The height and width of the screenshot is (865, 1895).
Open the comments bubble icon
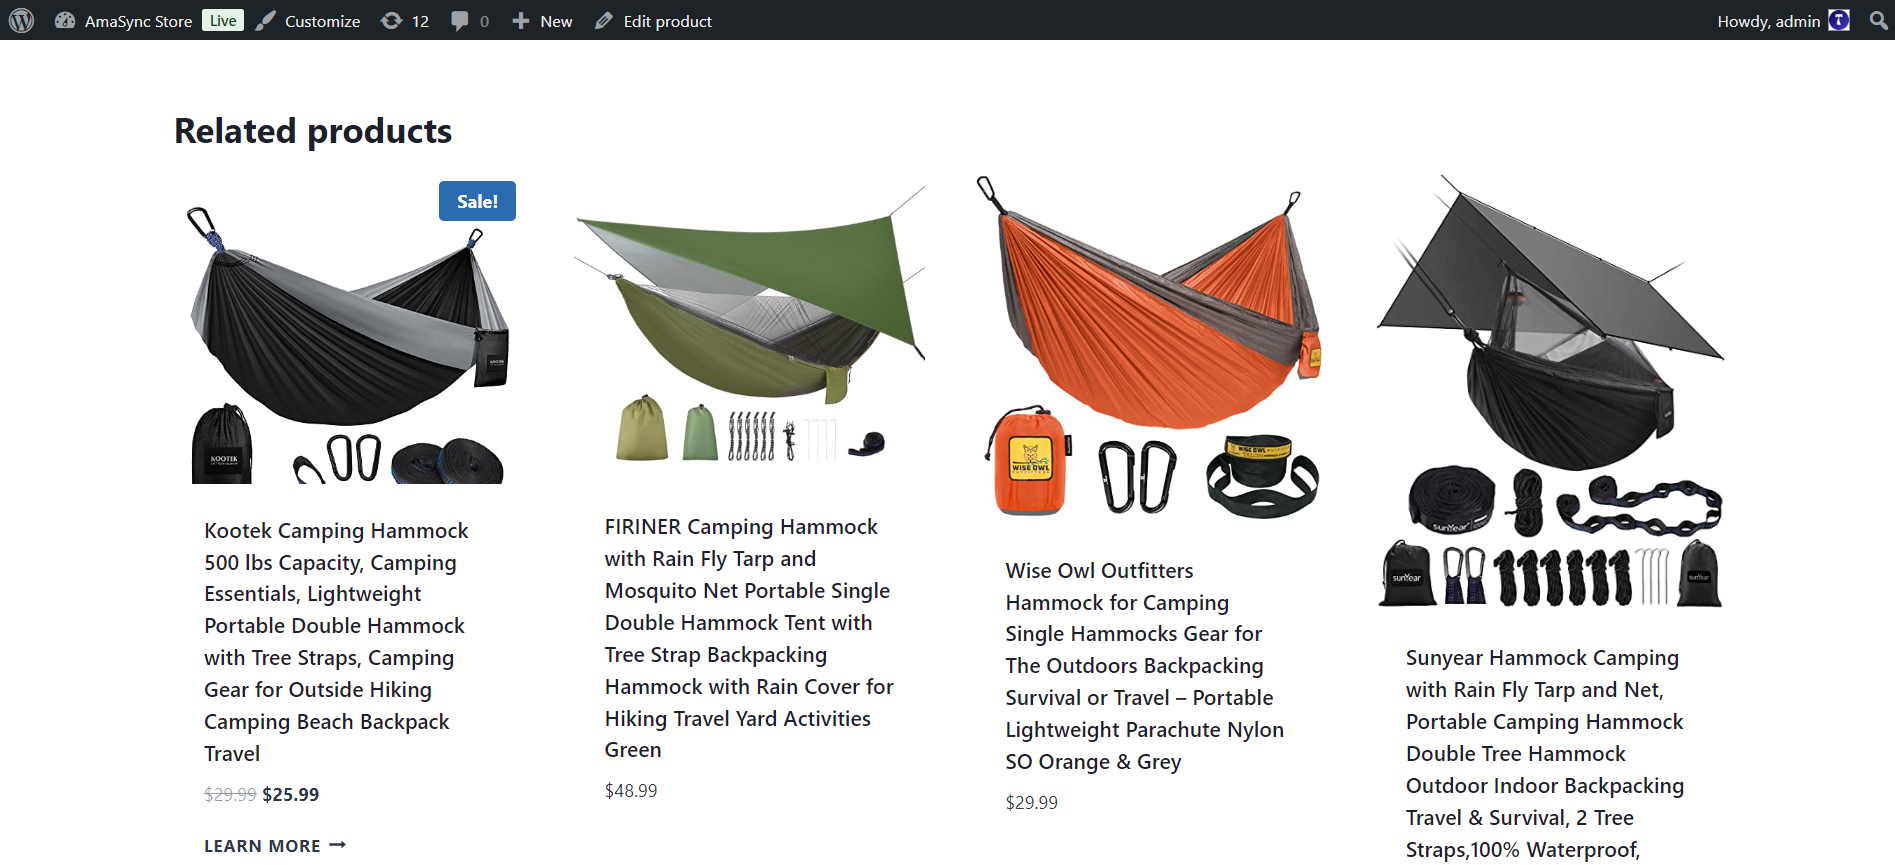[460, 21]
